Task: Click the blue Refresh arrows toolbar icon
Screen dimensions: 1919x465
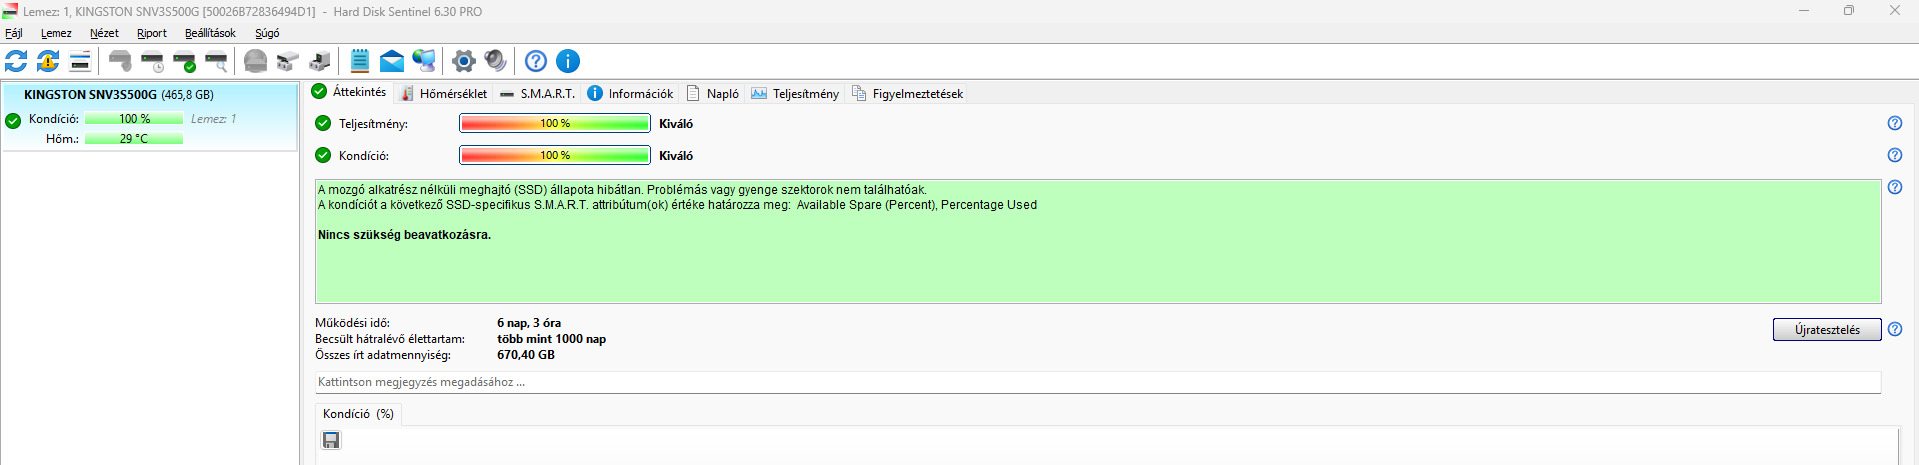Action: pos(16,61)
